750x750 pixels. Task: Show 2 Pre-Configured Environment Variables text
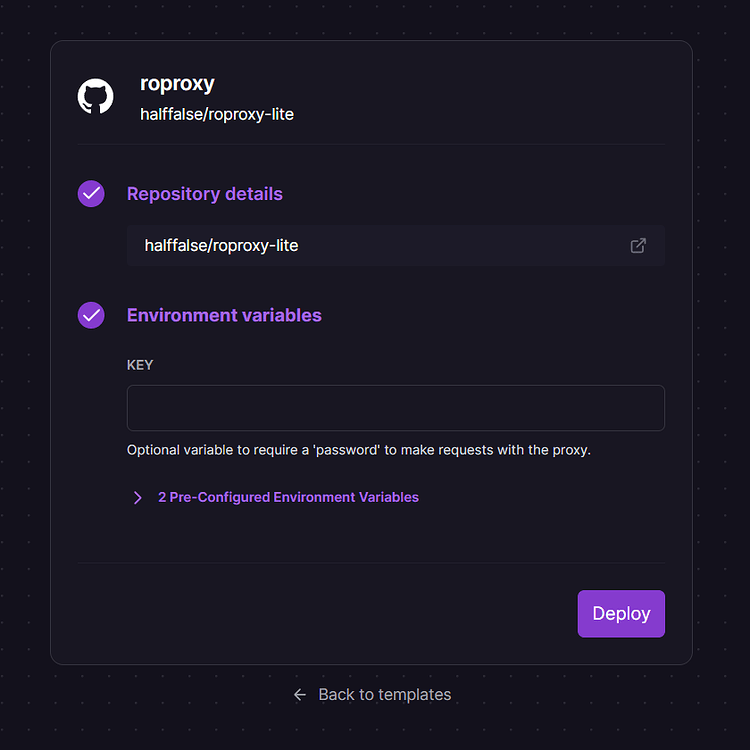(288, 497)
